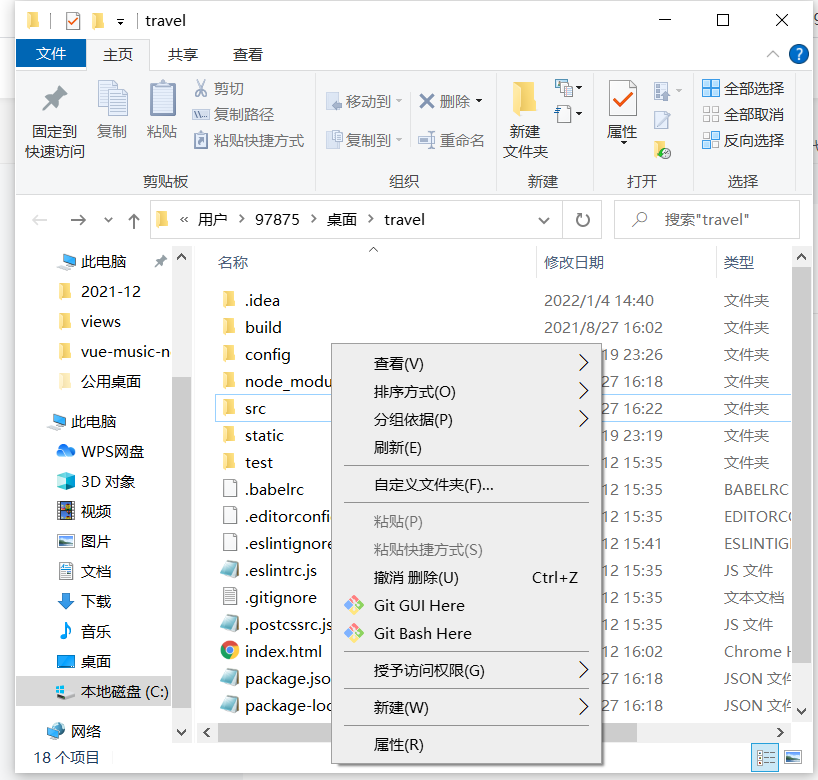Screen dimensions: 818x780
Task: Choose Customize this folder (自定义文件夹)
Action: tap(466, 485)
